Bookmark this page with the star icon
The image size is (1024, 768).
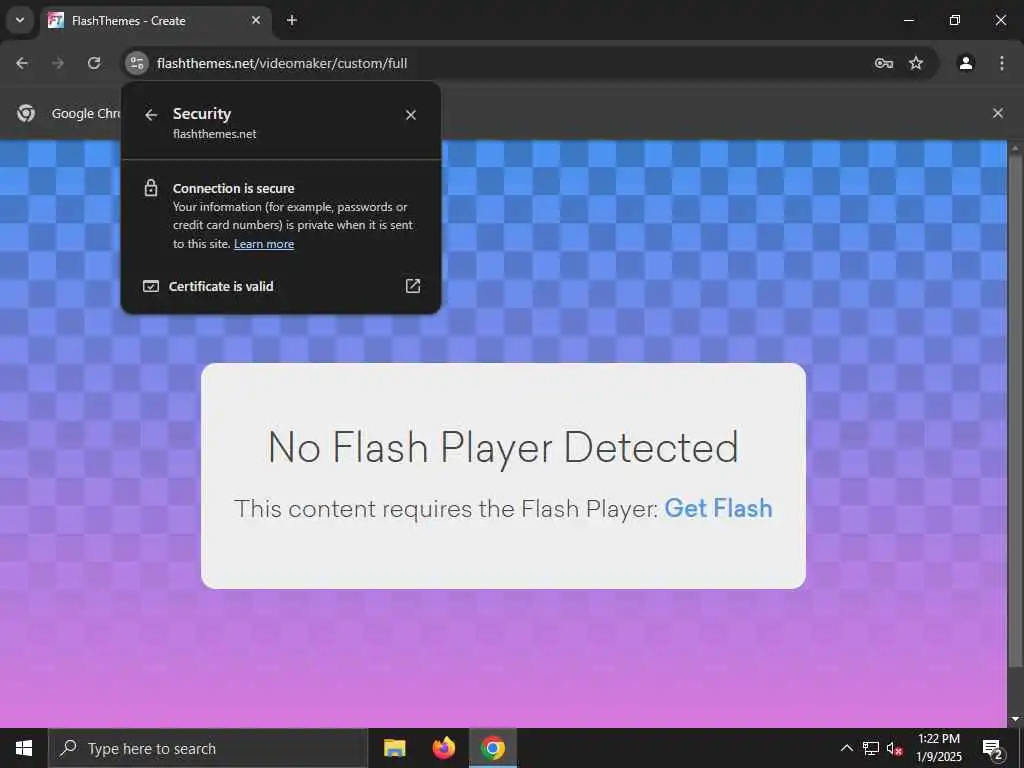916,63
